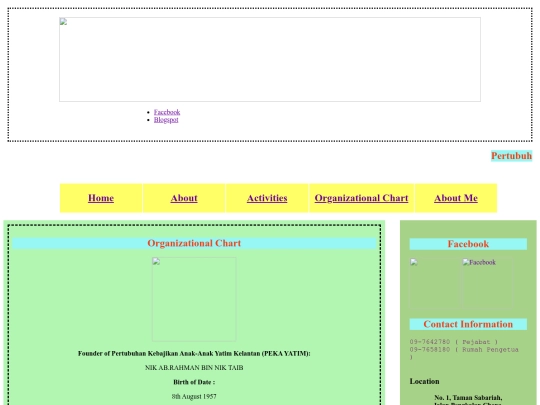This screenshot has width=540, height=405.
Task: Click the broken header banner image
Action: click(x=270, y=60)
